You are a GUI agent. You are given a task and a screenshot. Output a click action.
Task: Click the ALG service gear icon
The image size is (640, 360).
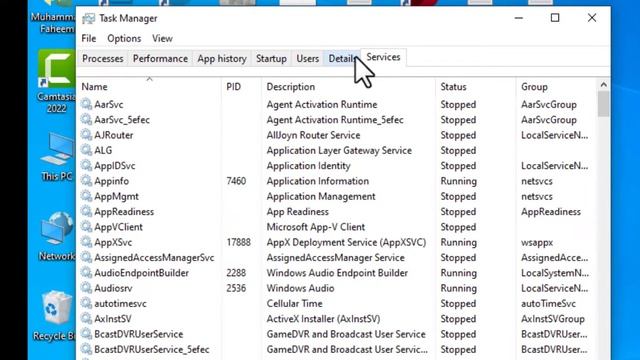tap(86, 150)
